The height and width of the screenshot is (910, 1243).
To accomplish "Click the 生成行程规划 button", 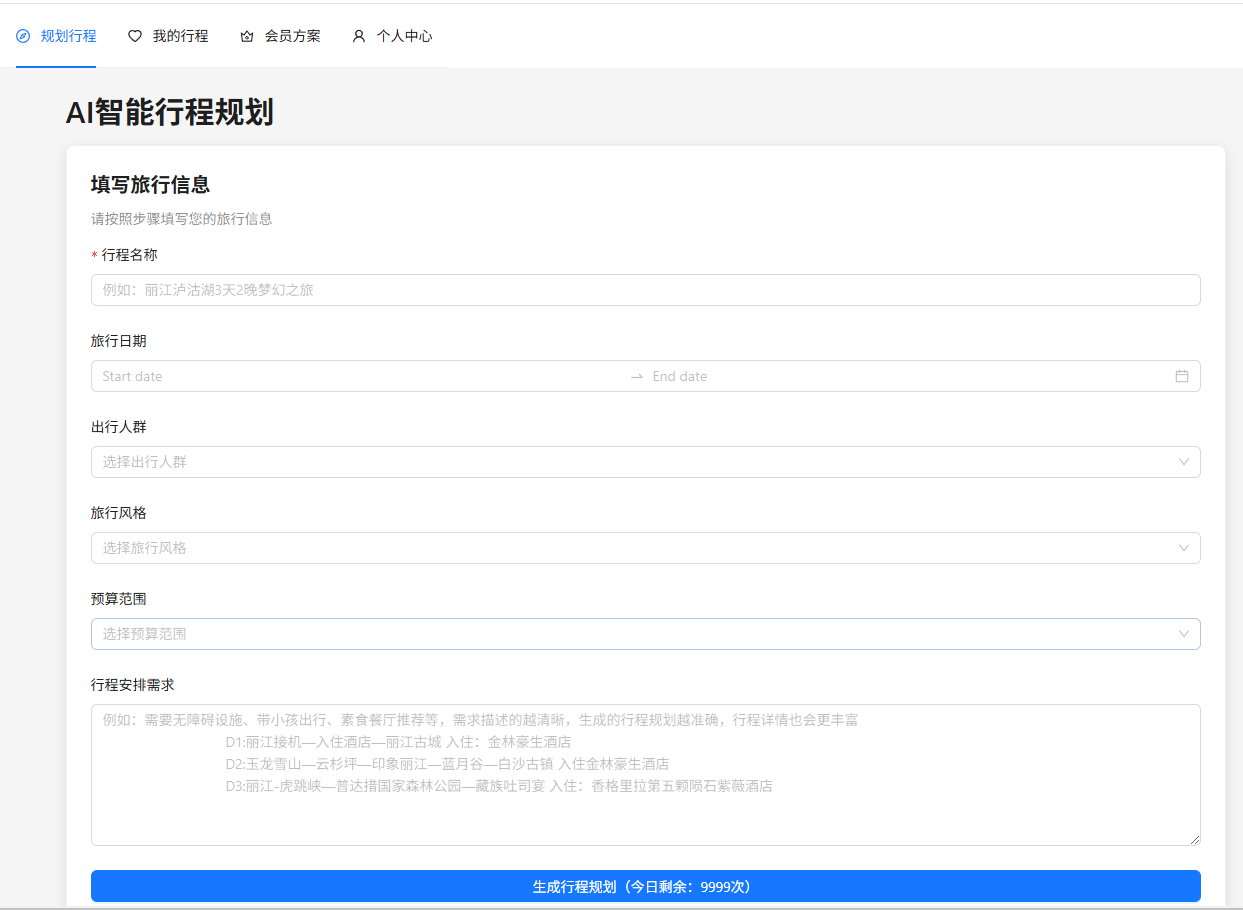I will coord(644,886).
